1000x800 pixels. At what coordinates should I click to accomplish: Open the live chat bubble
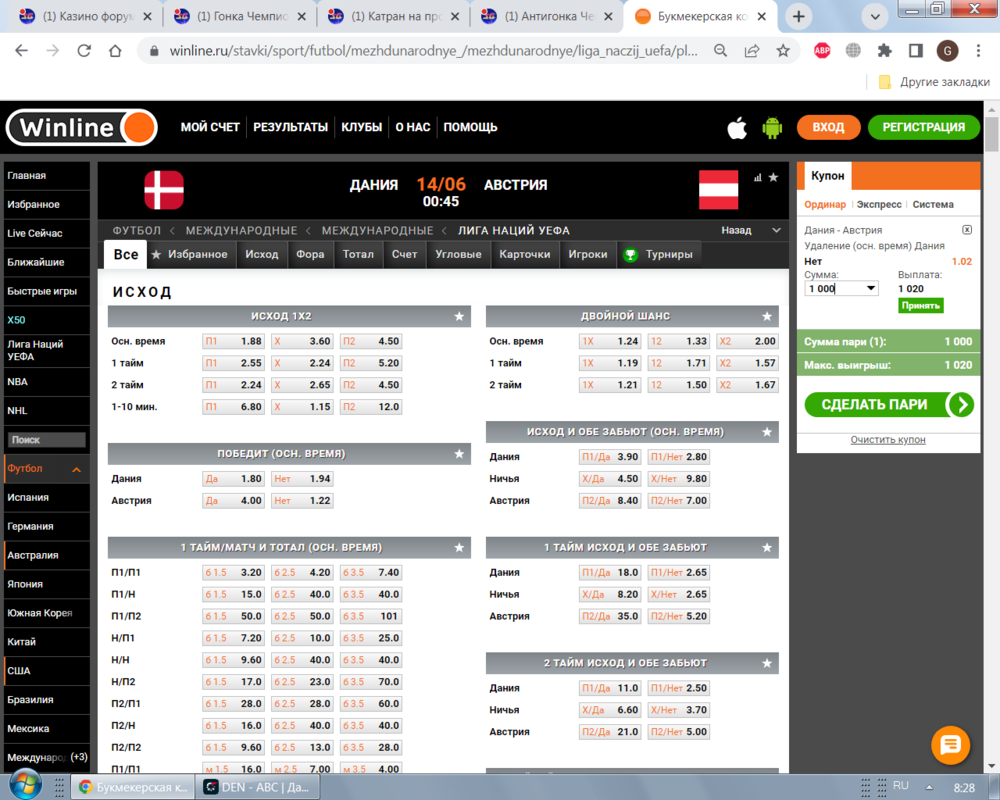pos(950,744)
